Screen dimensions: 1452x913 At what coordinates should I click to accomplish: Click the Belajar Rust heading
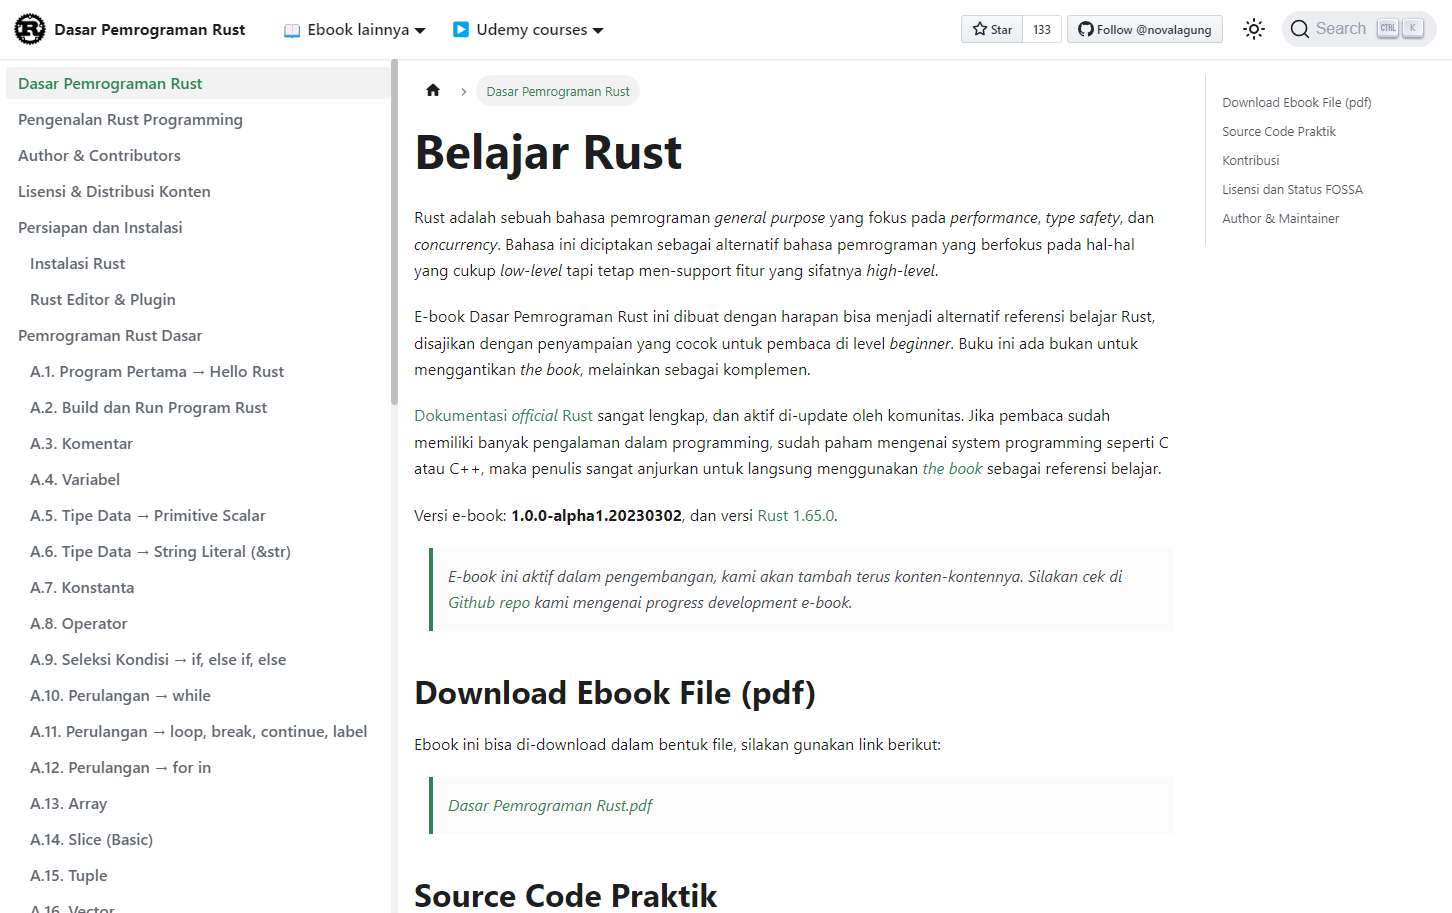(548, 153)
